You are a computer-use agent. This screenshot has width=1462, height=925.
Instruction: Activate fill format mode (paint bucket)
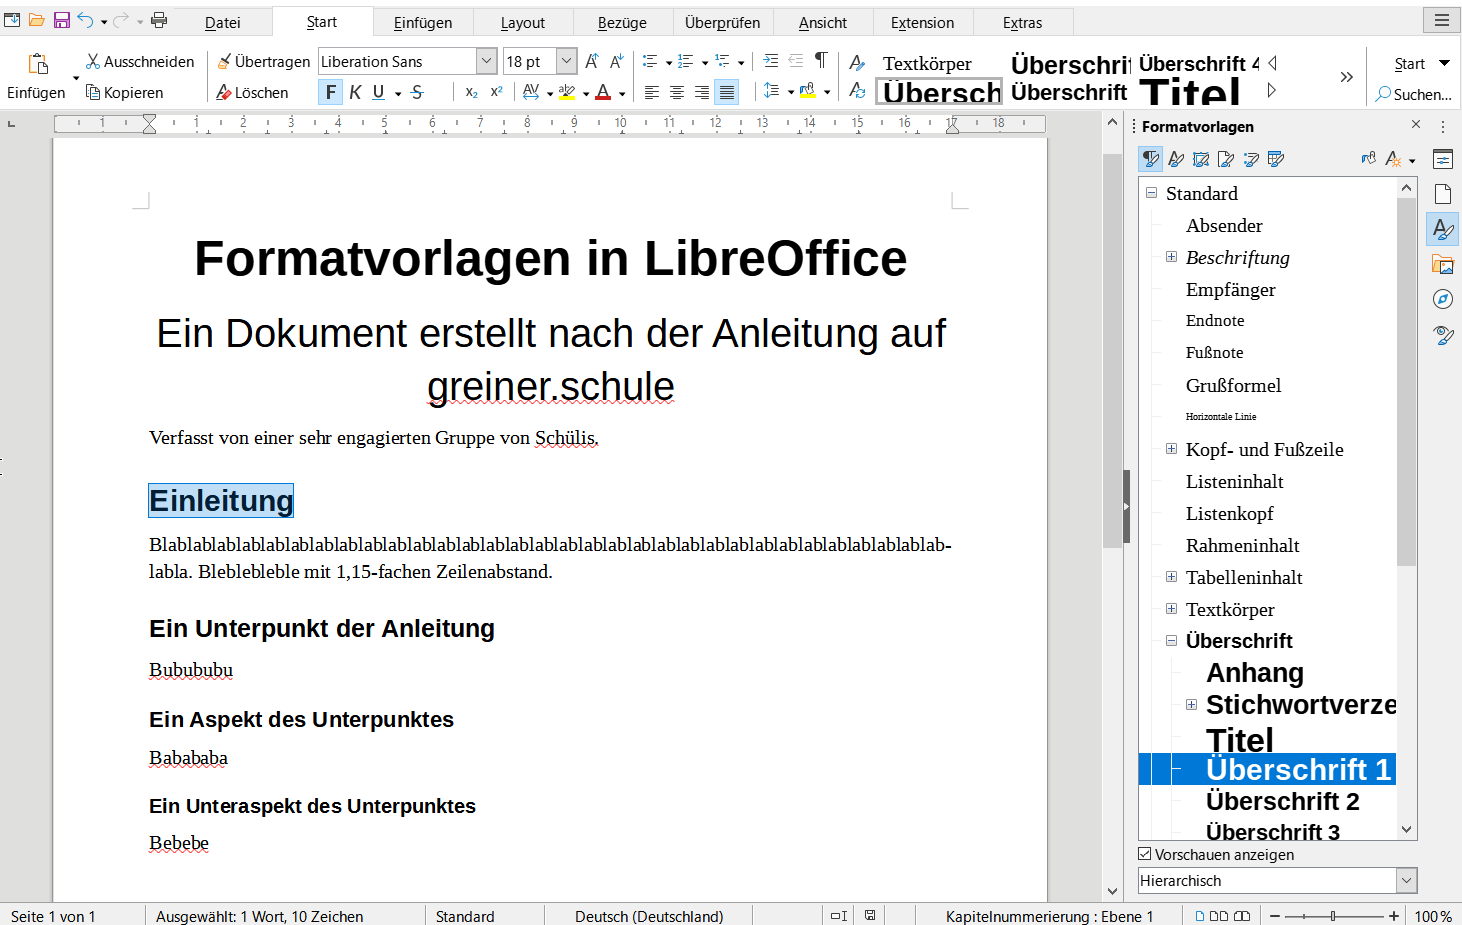point(1369,159)
